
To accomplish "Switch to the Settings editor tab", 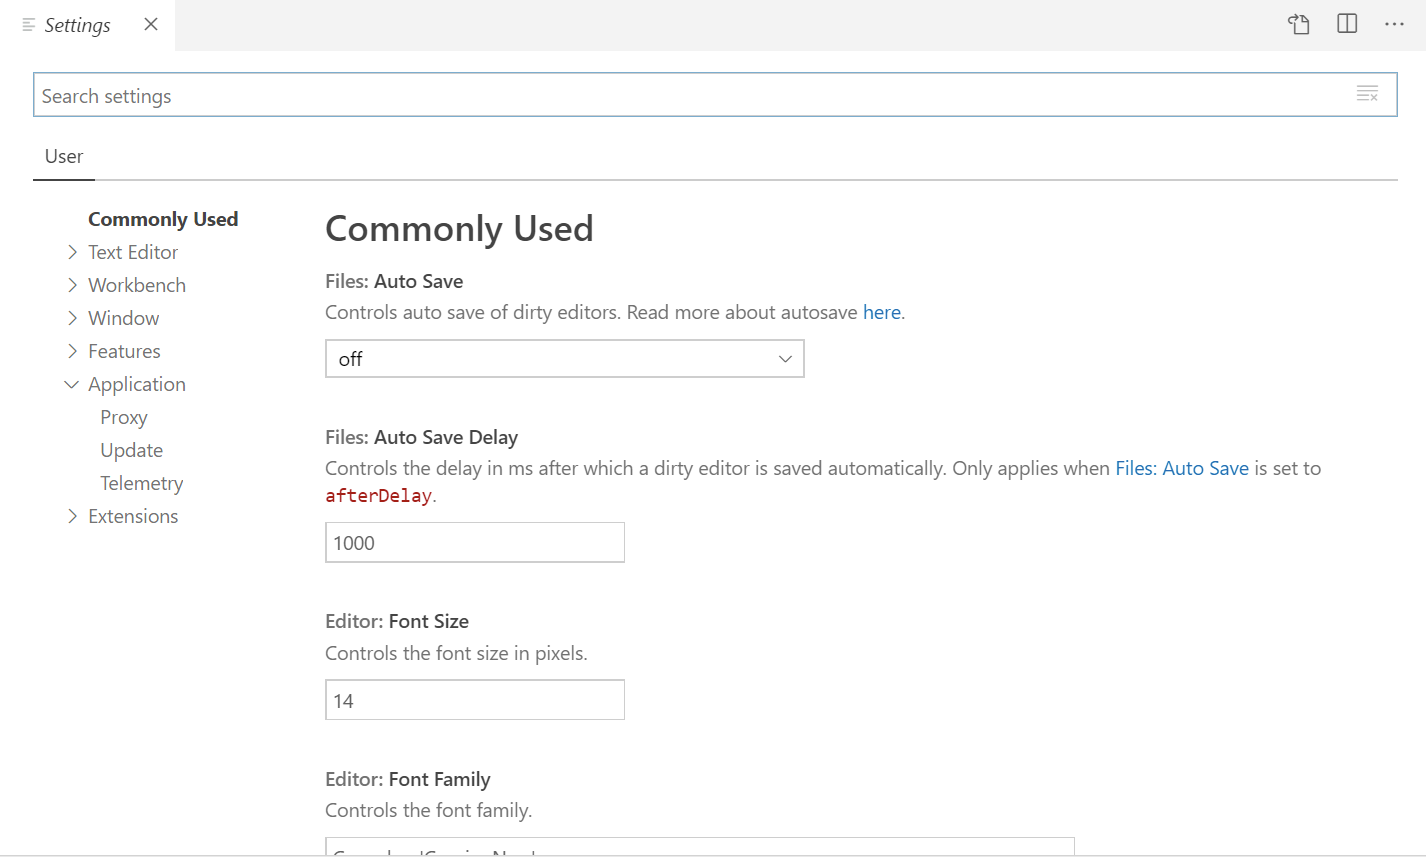I will pos(77,26).
